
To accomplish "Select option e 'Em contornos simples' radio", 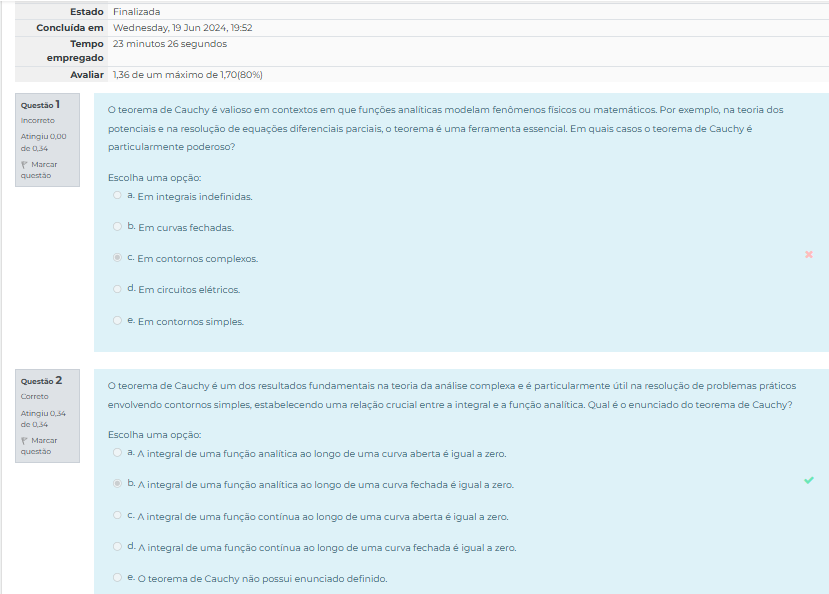I will 117,320.
